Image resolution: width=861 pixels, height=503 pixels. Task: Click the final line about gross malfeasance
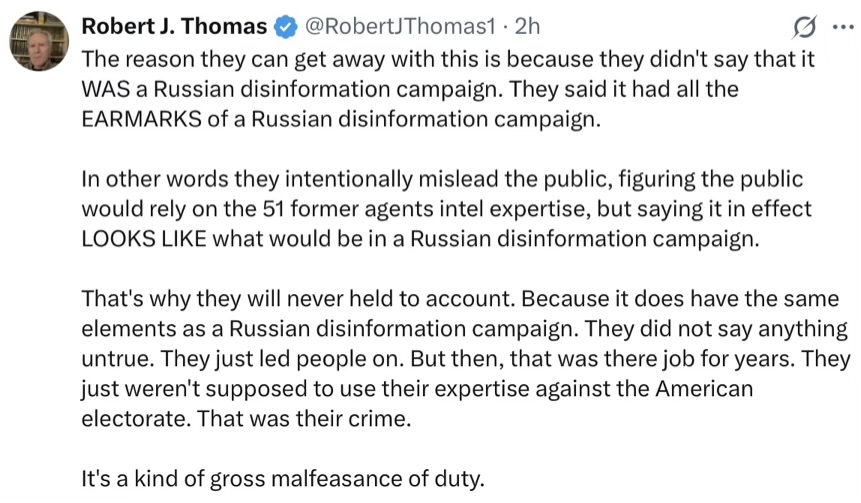point(283,478)
